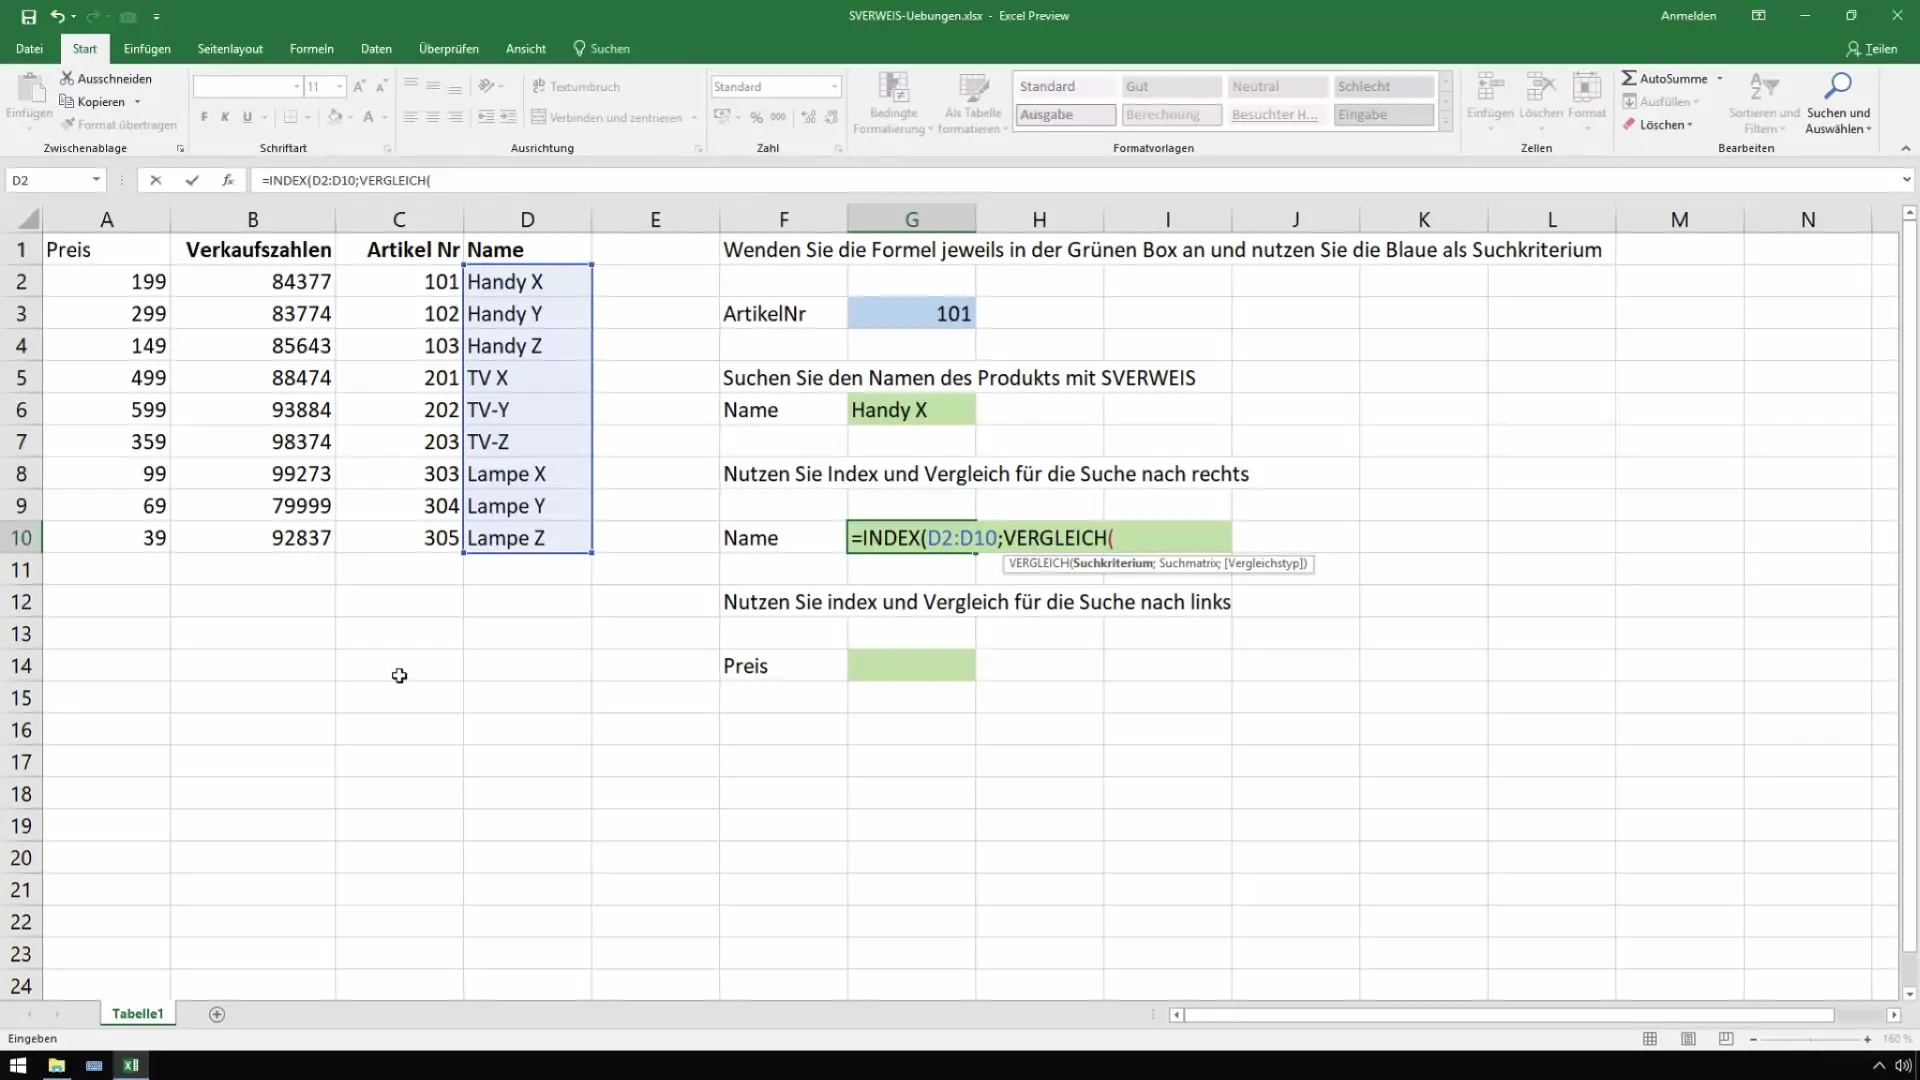Click AutoSumme sigma icon
Viewport: 1920px width, 1080px height.
[x=1629, y=78]
